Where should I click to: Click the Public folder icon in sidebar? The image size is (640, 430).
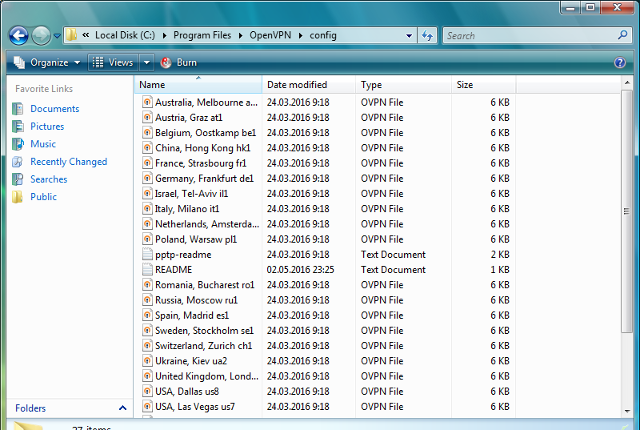(x=18, y=197)
